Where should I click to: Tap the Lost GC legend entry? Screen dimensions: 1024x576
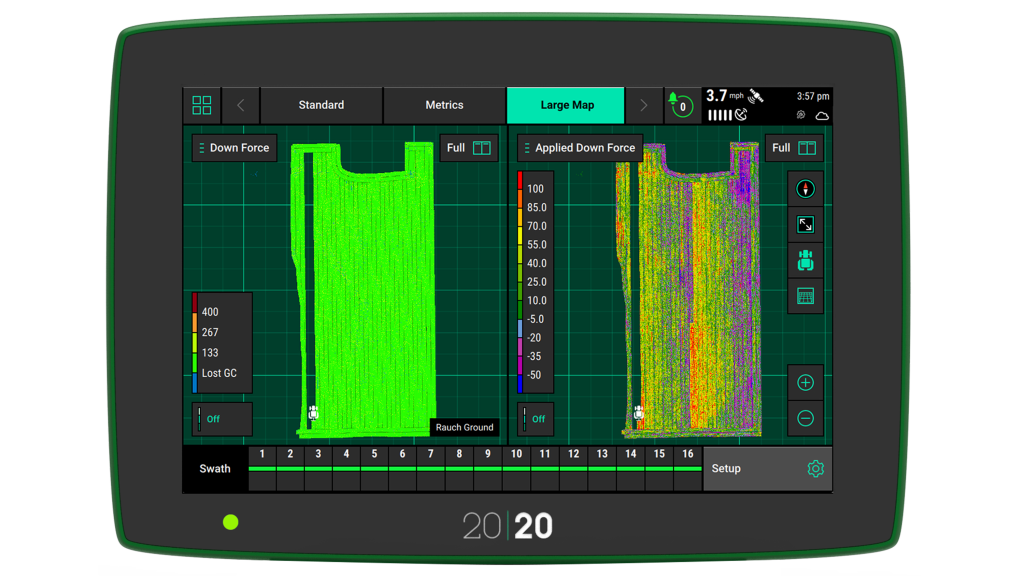coord(219,373)
